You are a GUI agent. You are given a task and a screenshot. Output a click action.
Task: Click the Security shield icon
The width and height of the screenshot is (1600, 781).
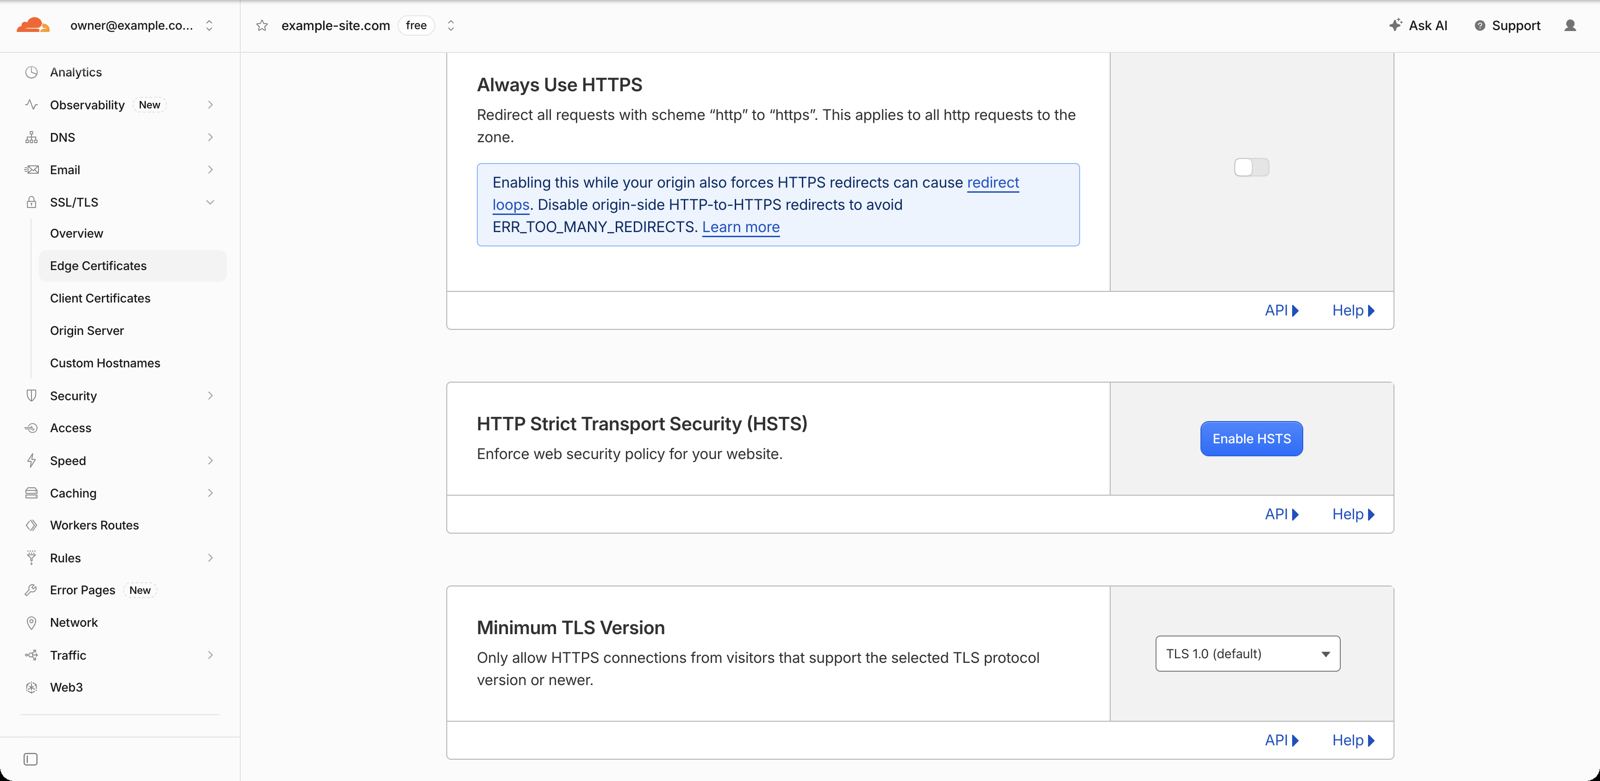tap(32, 396)
